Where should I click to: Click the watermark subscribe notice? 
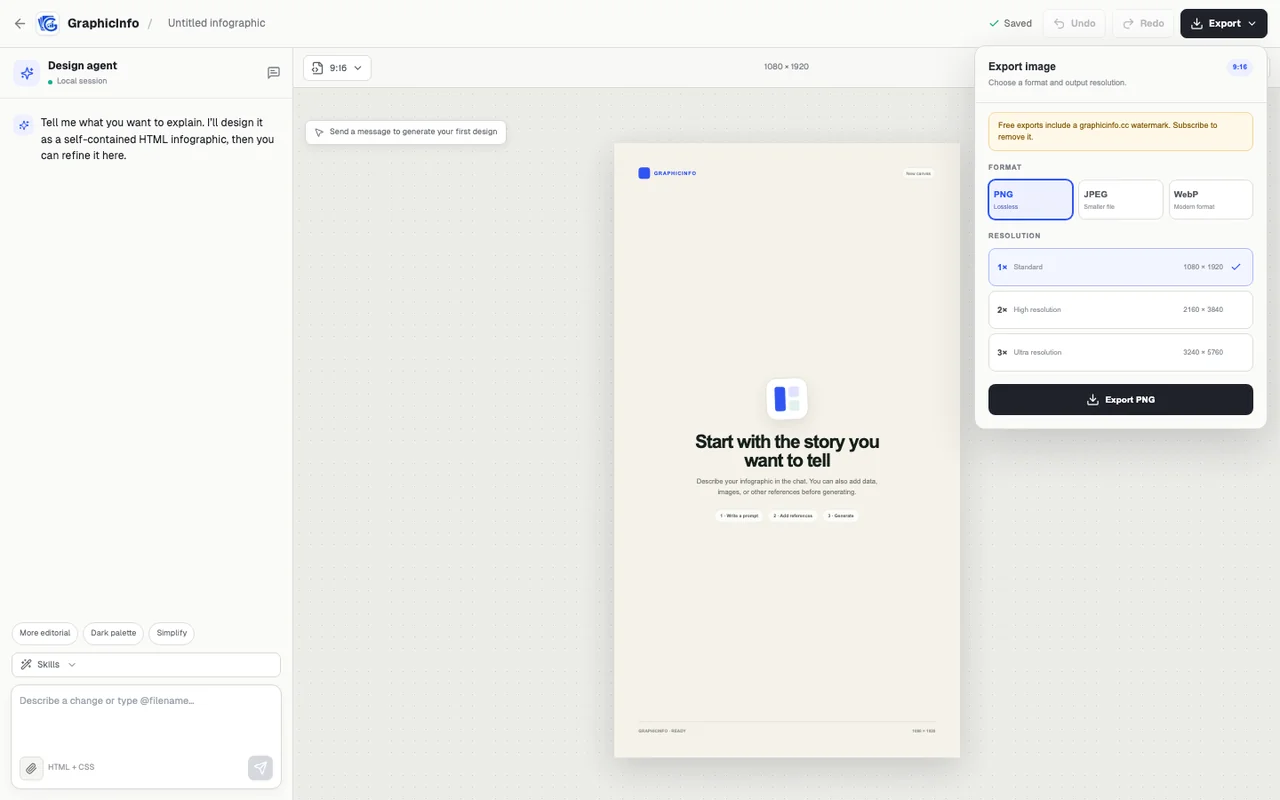[1120, 131]
